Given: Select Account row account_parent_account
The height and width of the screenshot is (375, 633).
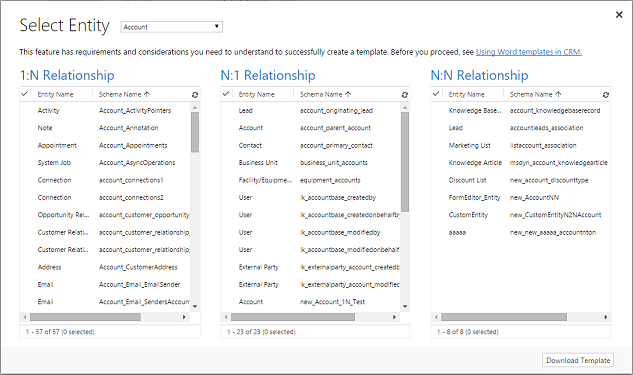Looking at the screenshot, I should pyautogui.click(x=311, y=128).
